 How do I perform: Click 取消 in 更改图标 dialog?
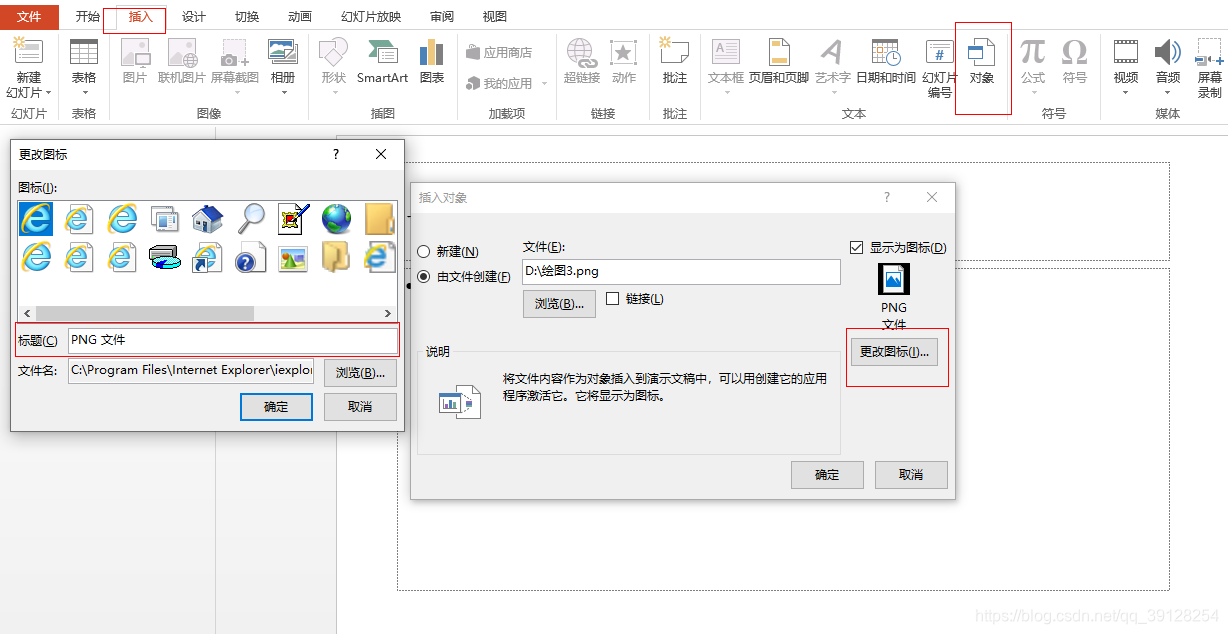click(x=360, y=407)
